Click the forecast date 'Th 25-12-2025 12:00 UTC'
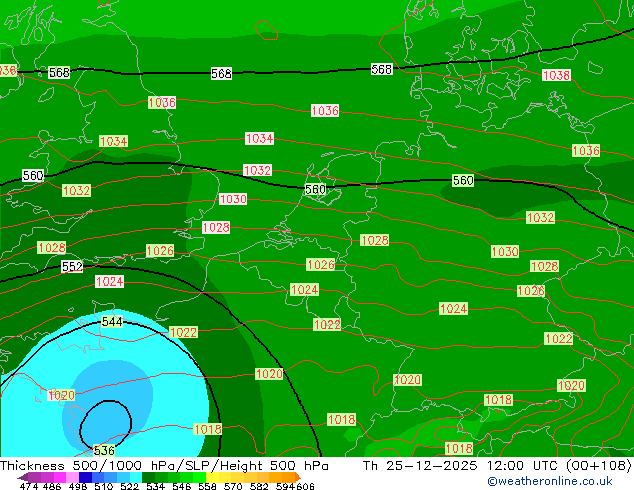The image size is (634, 490). (x=451, y=466)
